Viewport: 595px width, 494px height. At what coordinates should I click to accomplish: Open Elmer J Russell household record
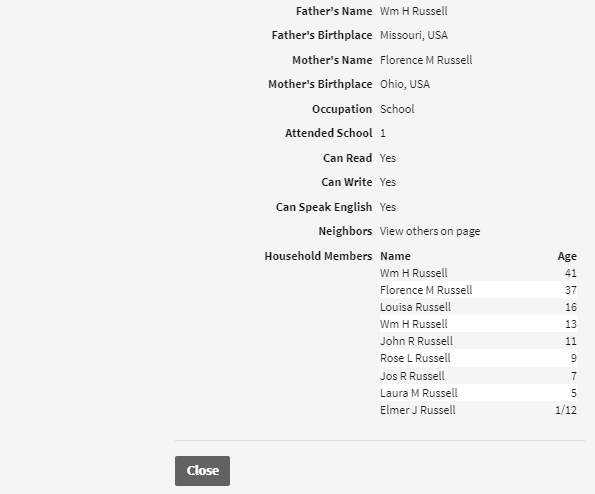tap(418, 410)
